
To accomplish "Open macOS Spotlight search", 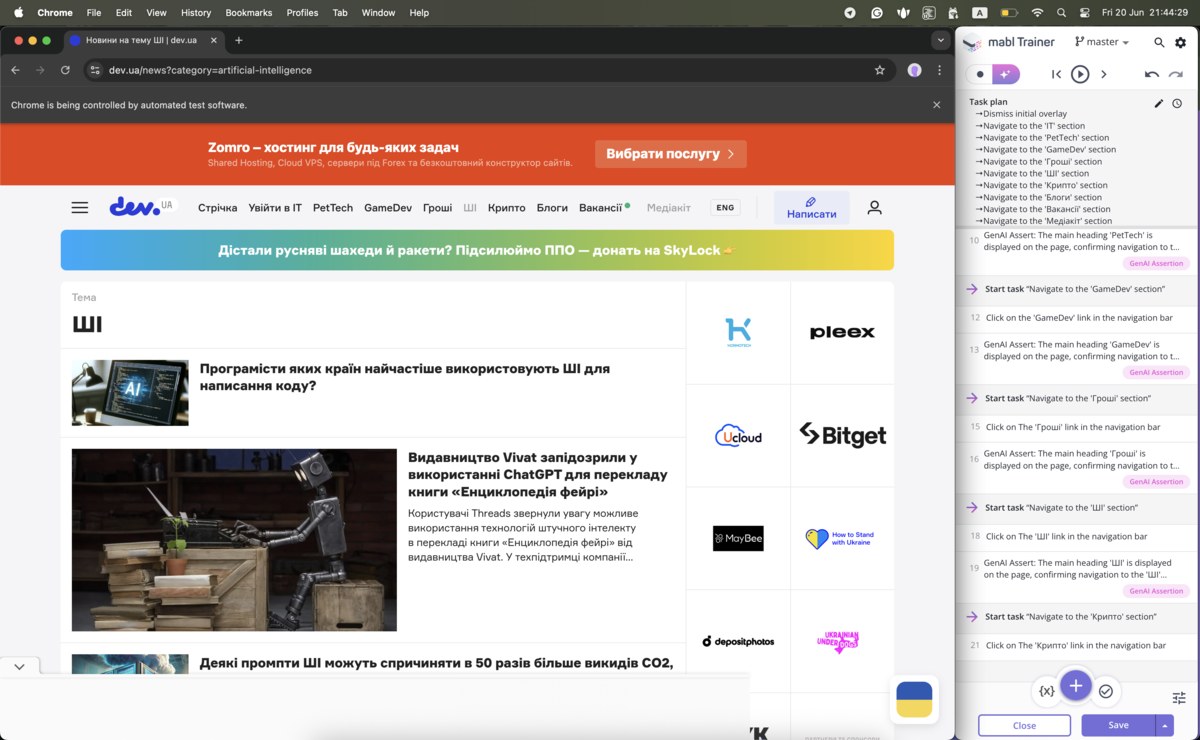I will pos(1062,12).
